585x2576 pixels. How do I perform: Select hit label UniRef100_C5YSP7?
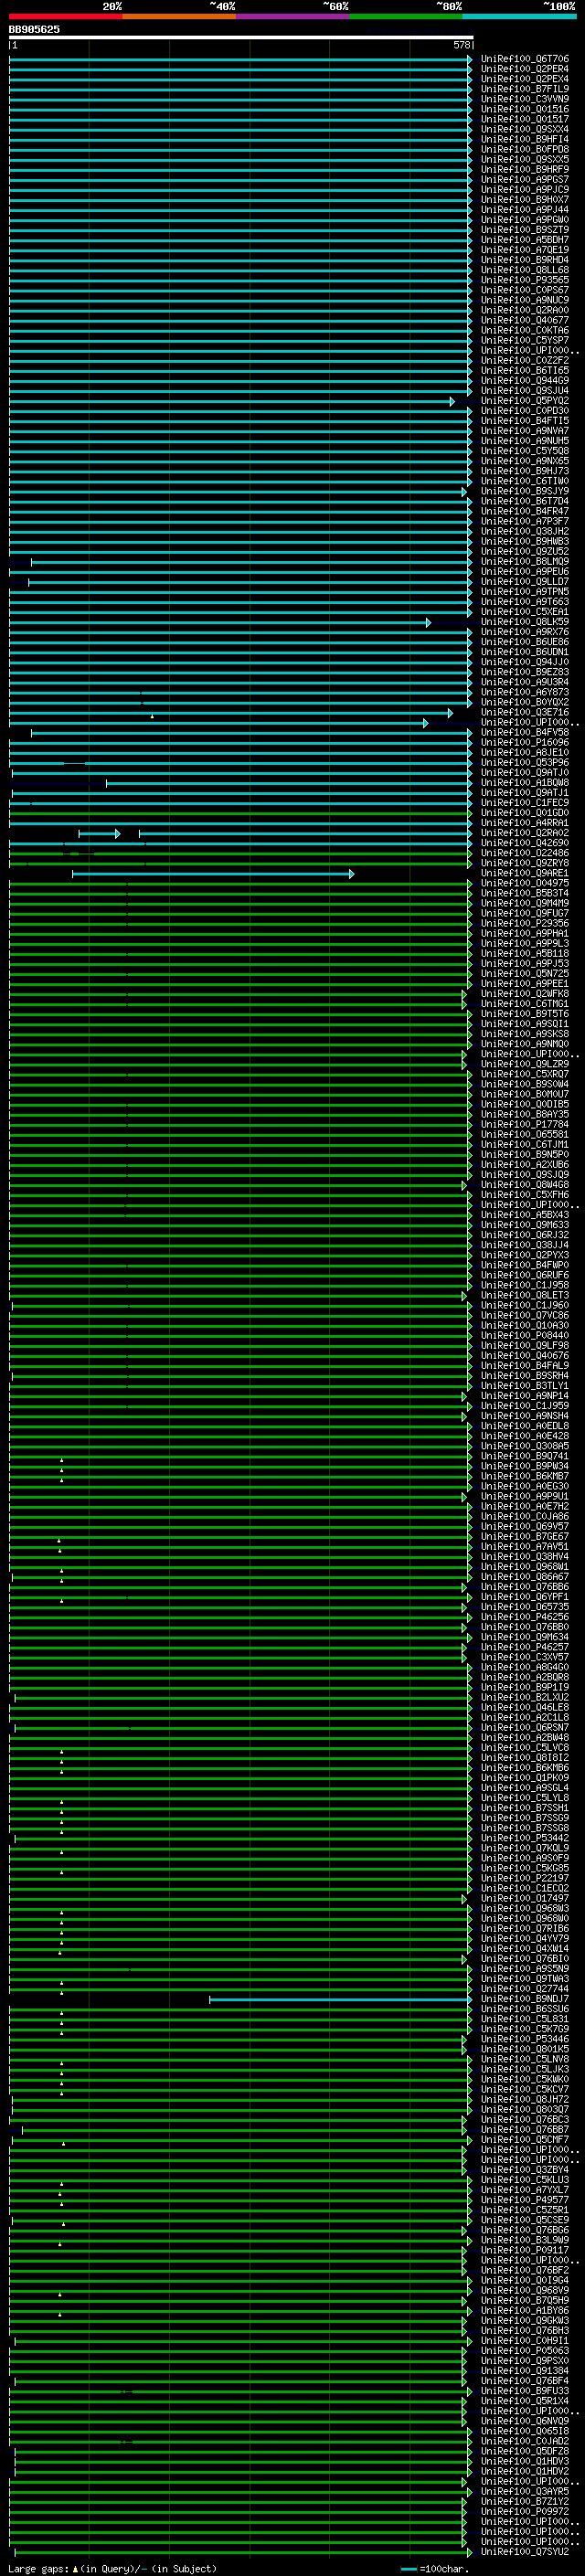point(525,340)
